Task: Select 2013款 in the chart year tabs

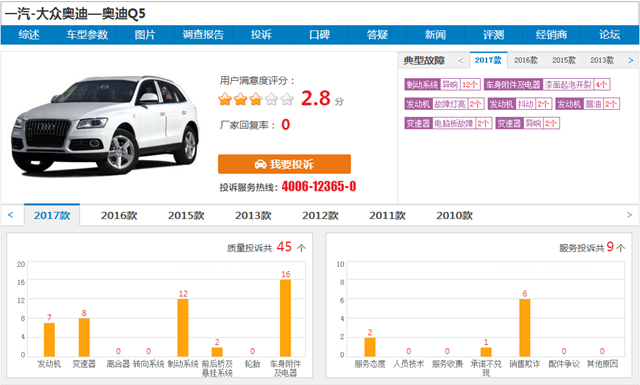Action: click(253, 216)
